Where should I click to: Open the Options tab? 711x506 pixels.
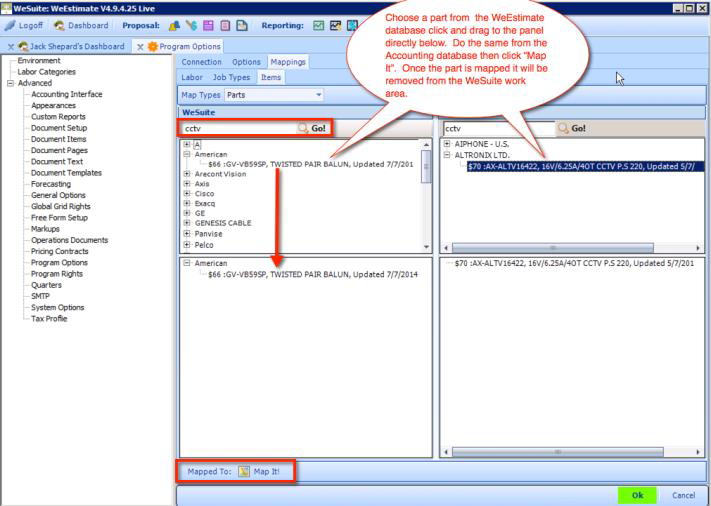point(246,62)
